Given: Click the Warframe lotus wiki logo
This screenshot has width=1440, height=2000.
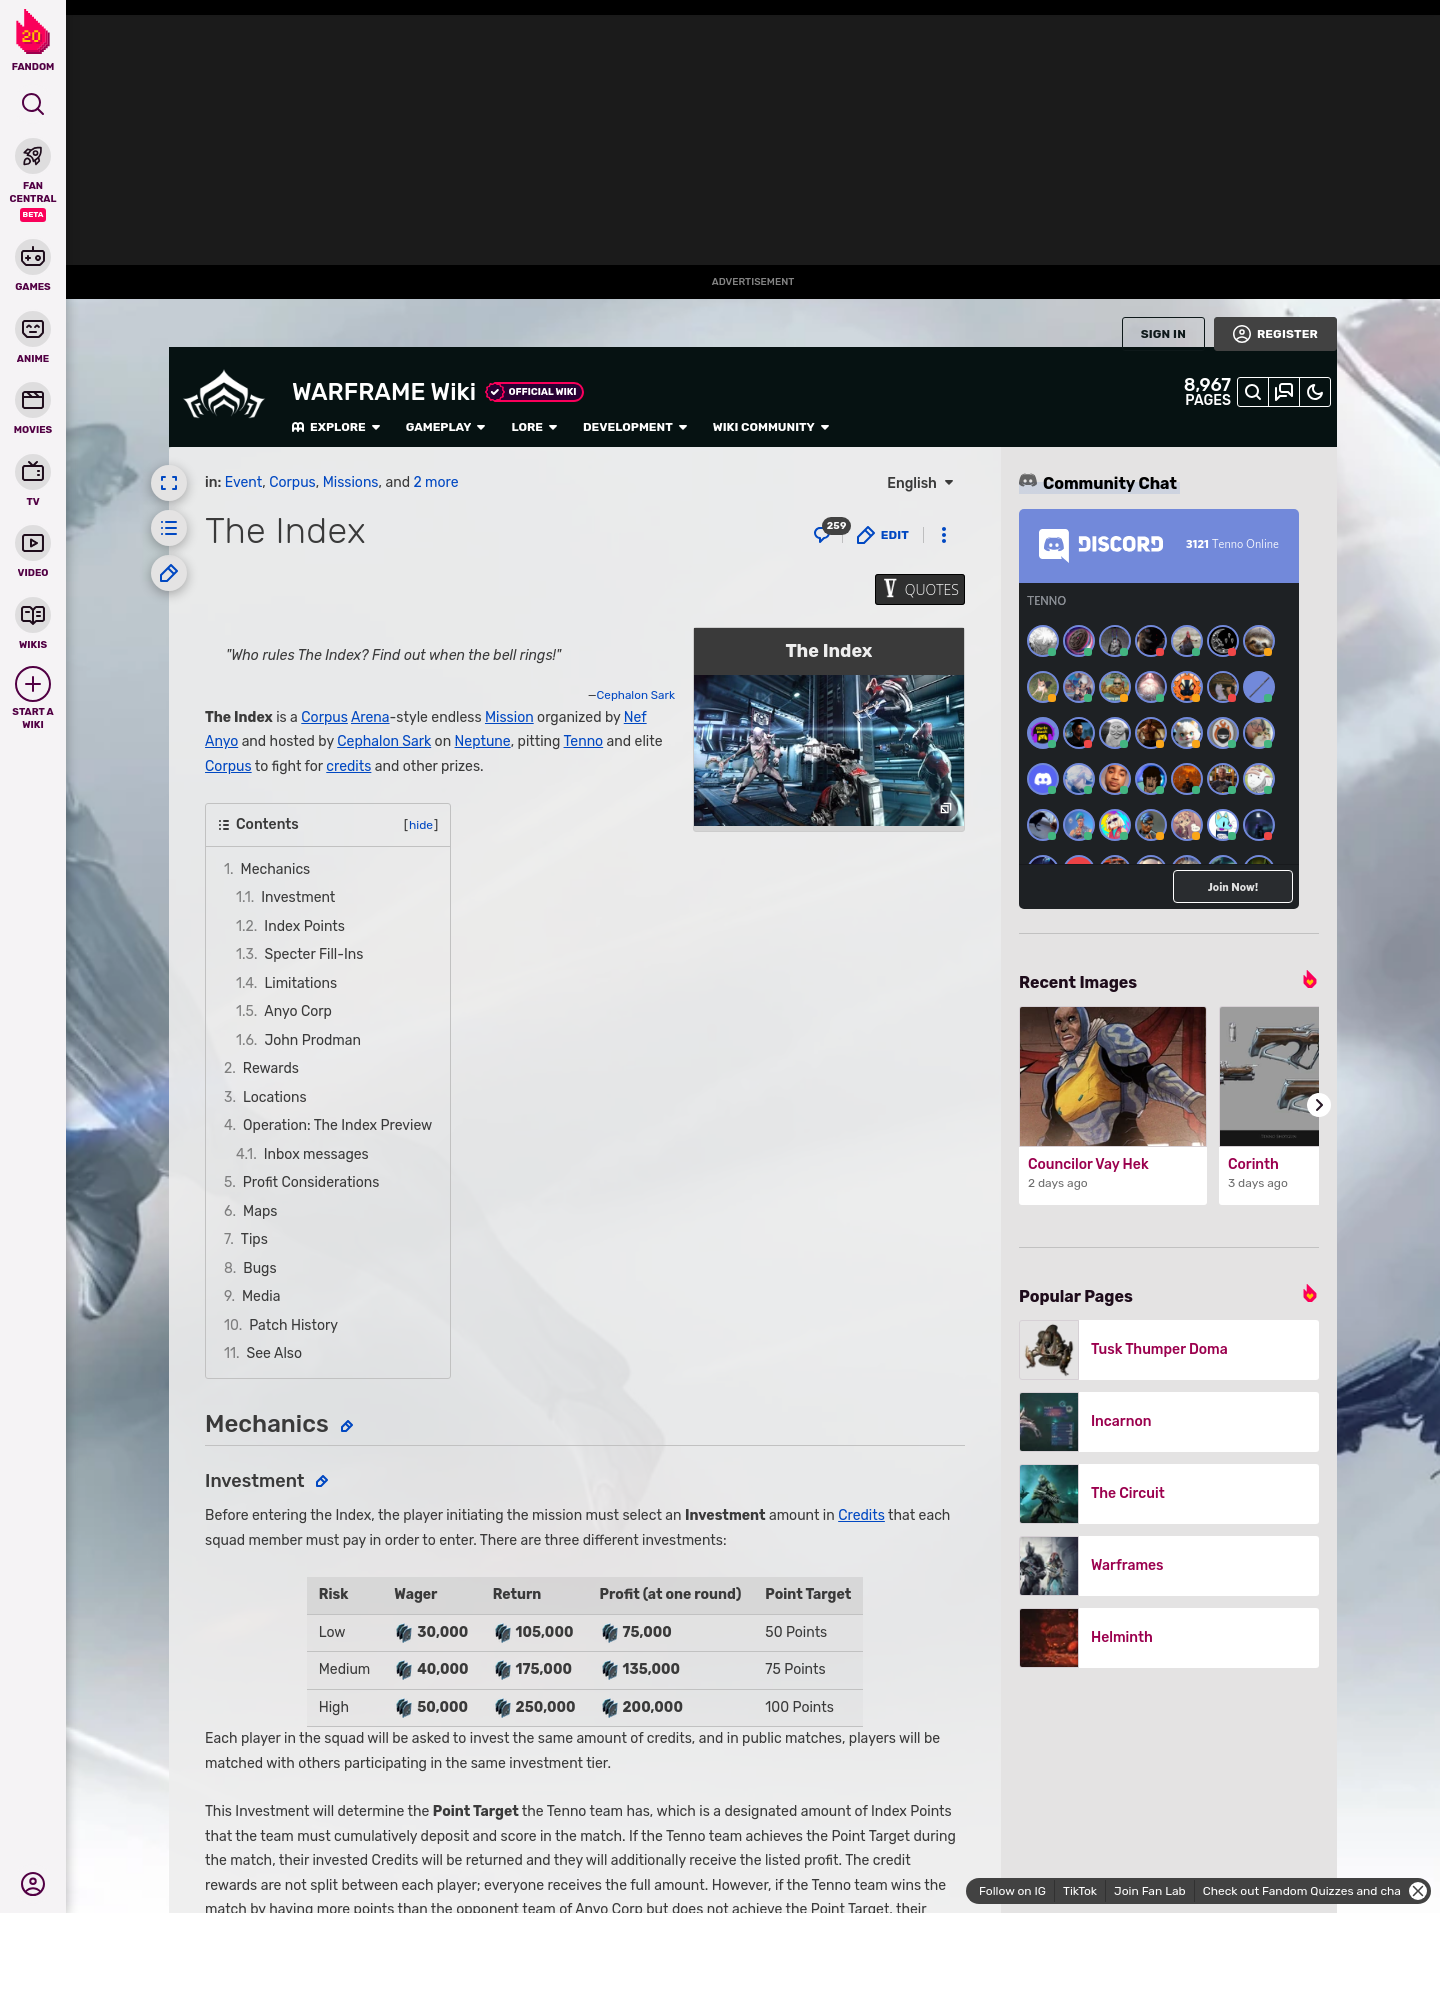Looking at the screenshot, I should (x=224, y=396).
